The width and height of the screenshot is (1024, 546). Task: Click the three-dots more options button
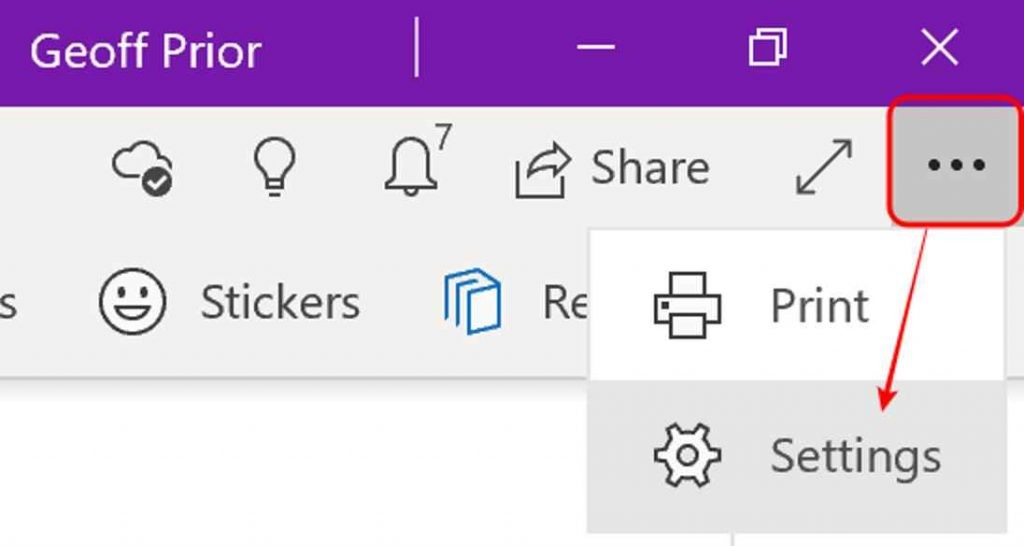[956, 163]
